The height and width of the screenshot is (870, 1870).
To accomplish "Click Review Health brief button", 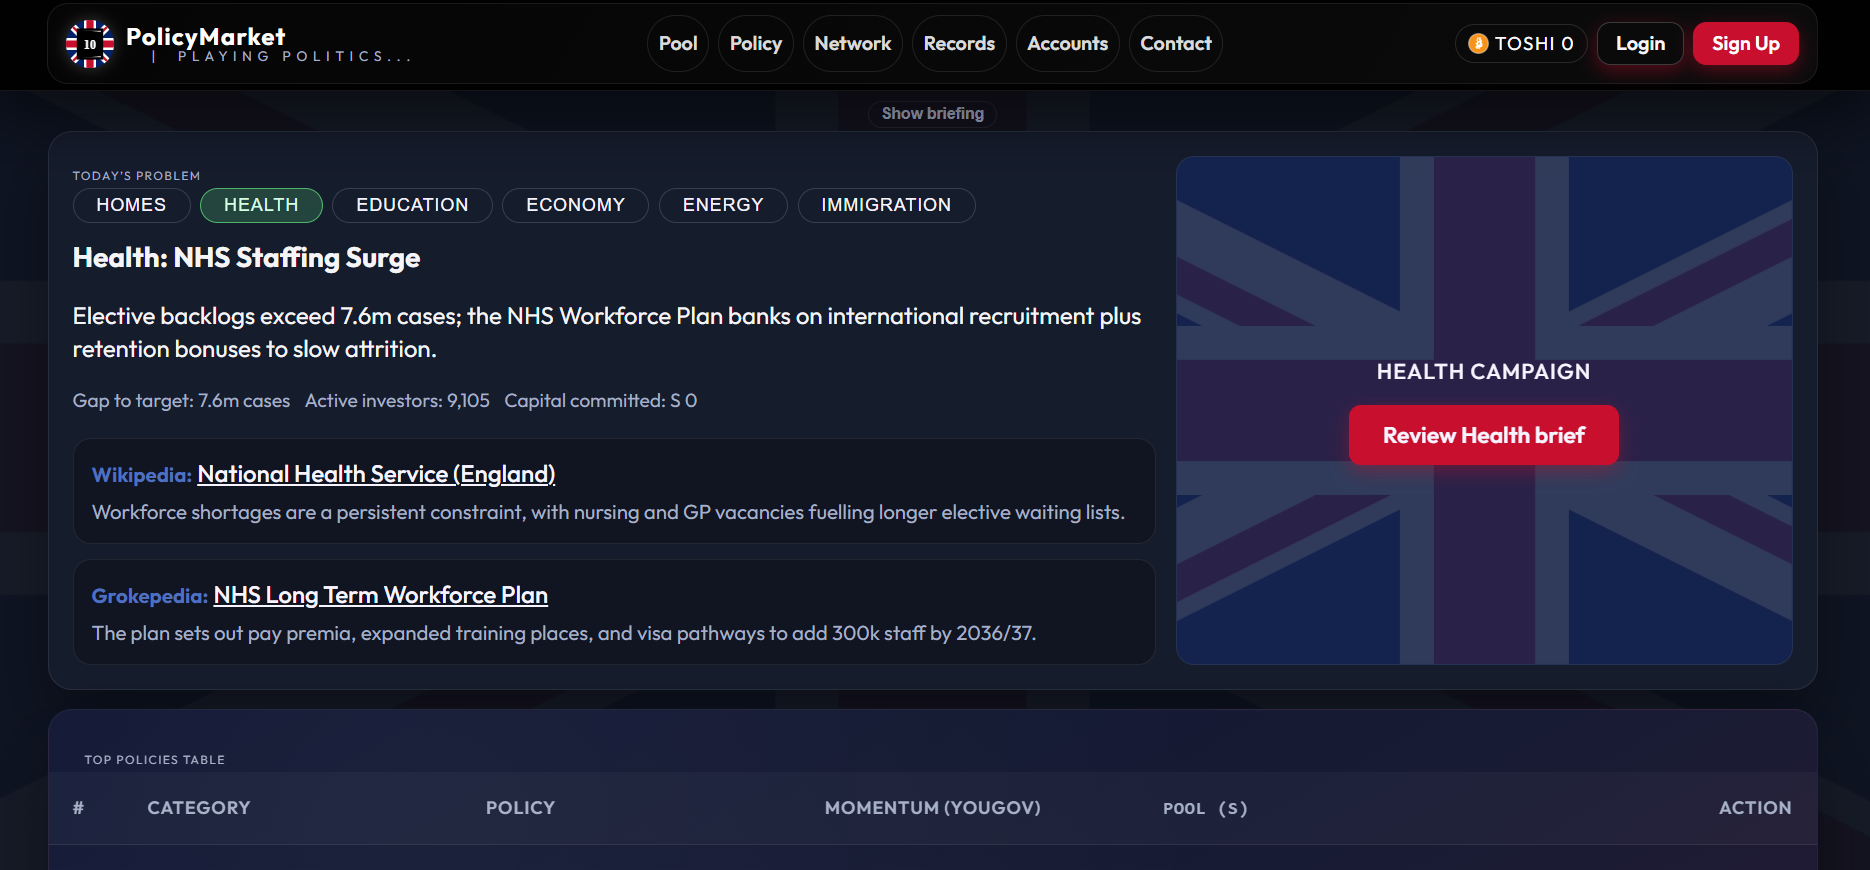I will pyautogui.click(x=1484, y=435).
